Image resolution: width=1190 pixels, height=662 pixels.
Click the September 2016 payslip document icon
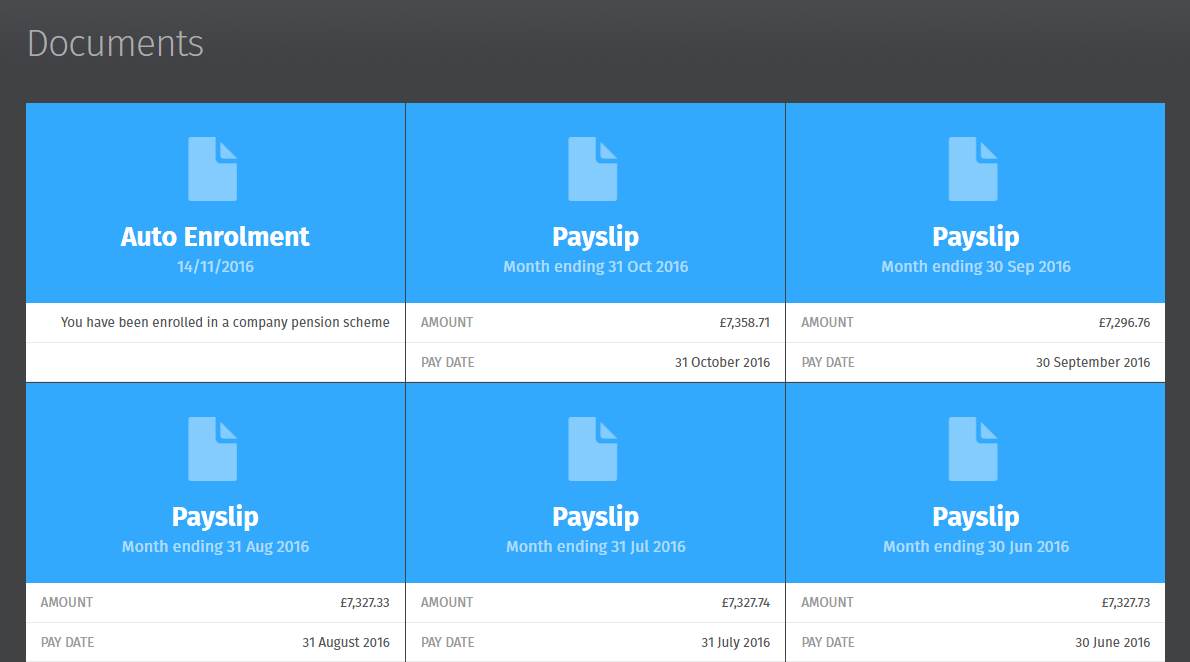[x=973, y=169]
